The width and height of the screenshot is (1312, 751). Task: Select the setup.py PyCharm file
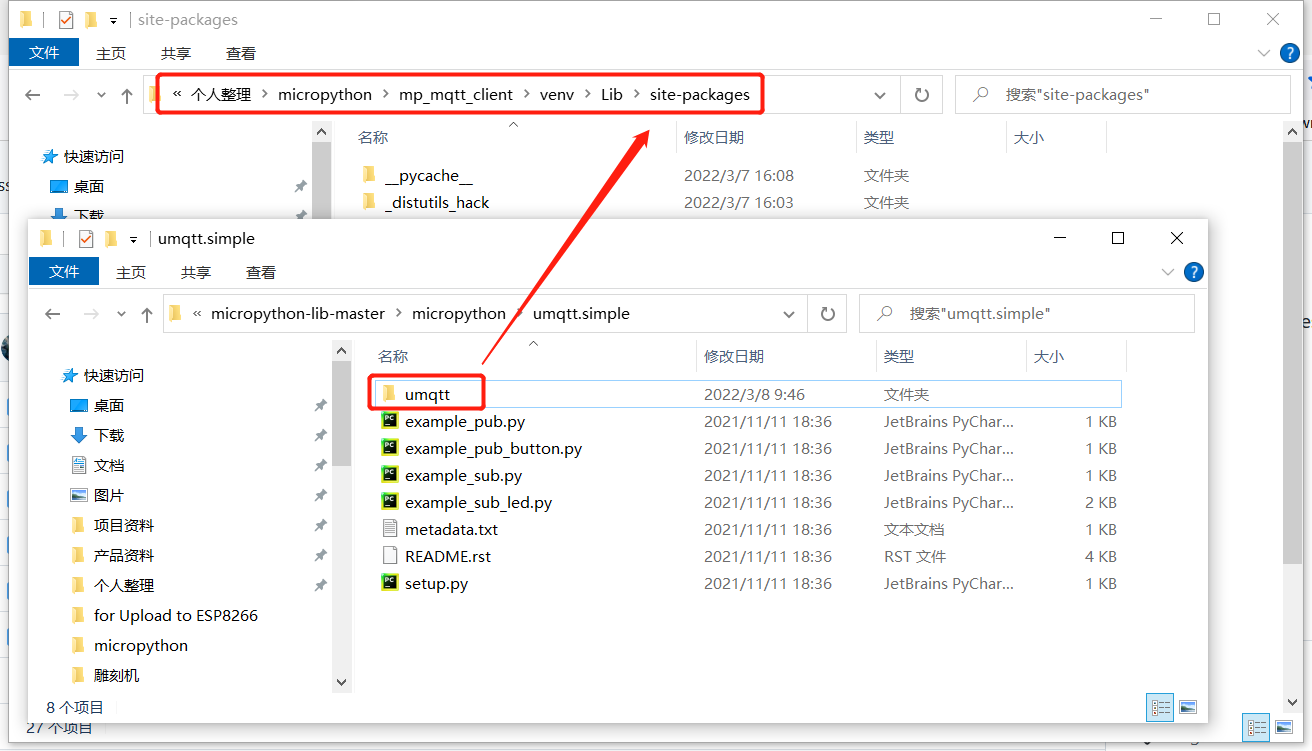[x=435, y=583]
